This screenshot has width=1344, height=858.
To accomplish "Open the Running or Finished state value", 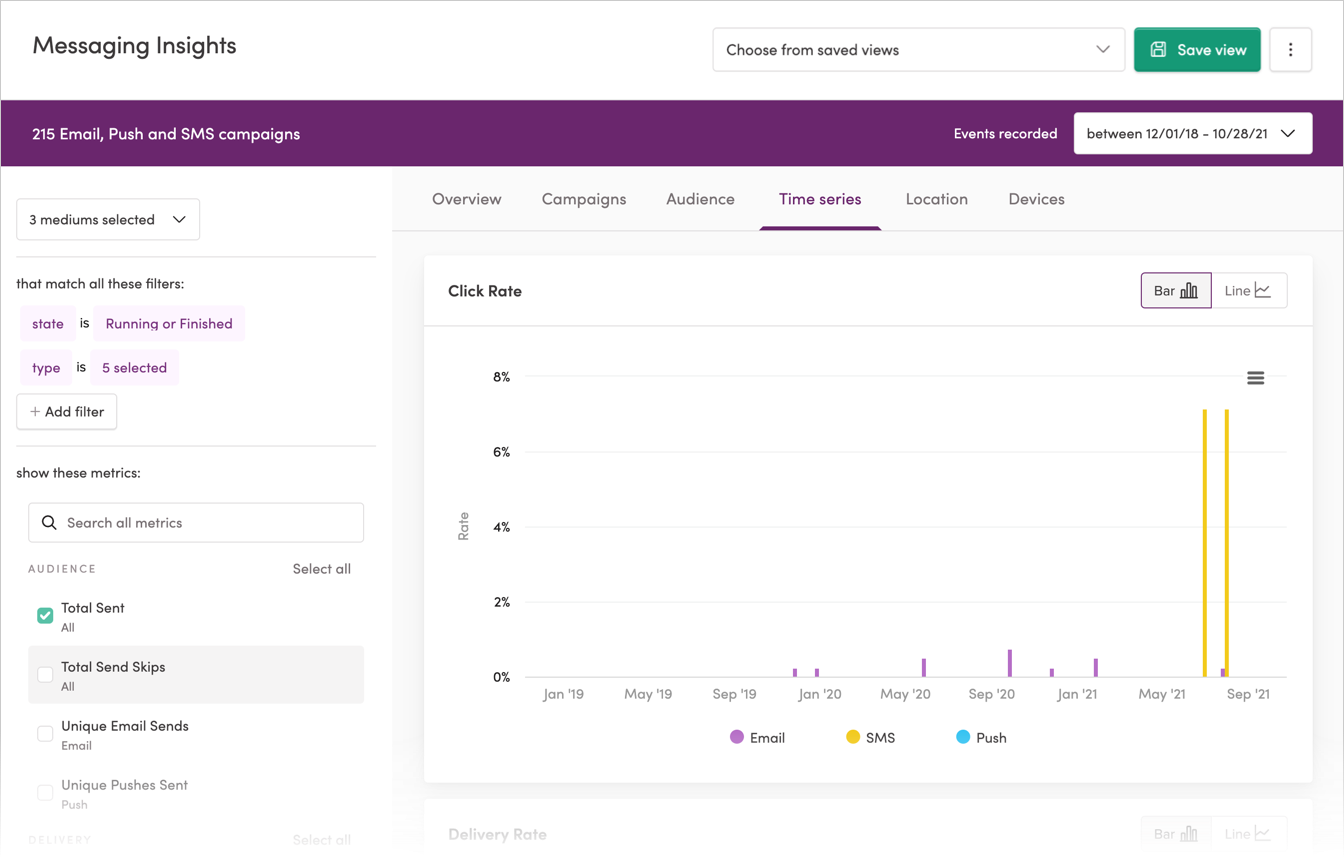I will tap(169, 323).
